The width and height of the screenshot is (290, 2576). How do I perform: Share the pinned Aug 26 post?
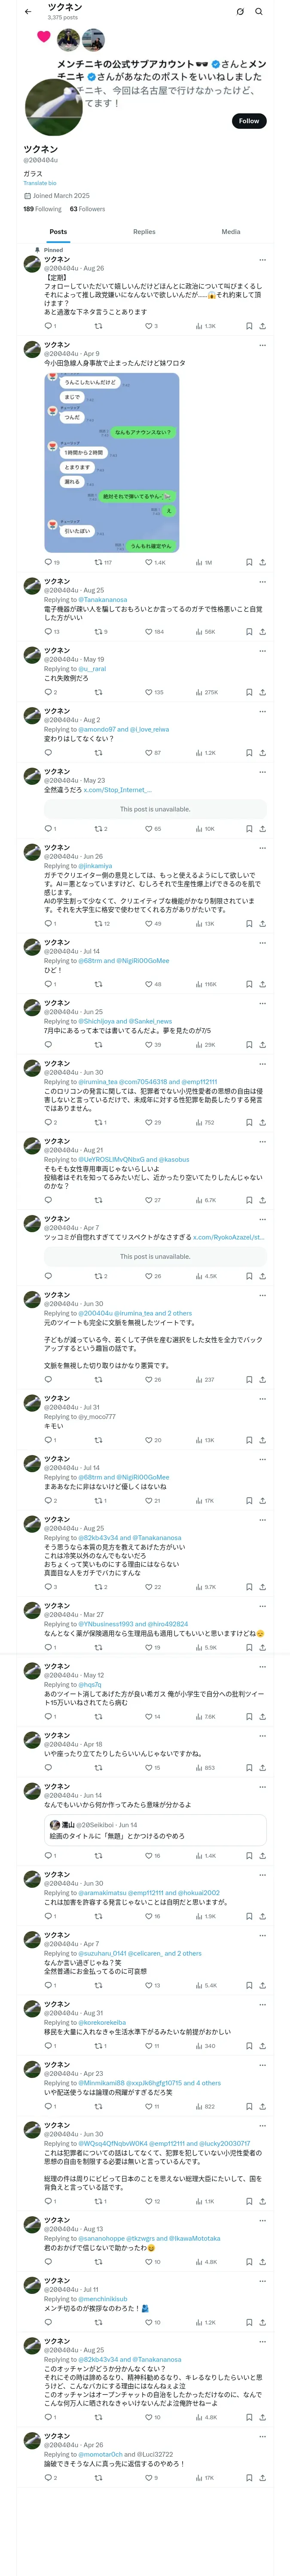tap(262, 326)
